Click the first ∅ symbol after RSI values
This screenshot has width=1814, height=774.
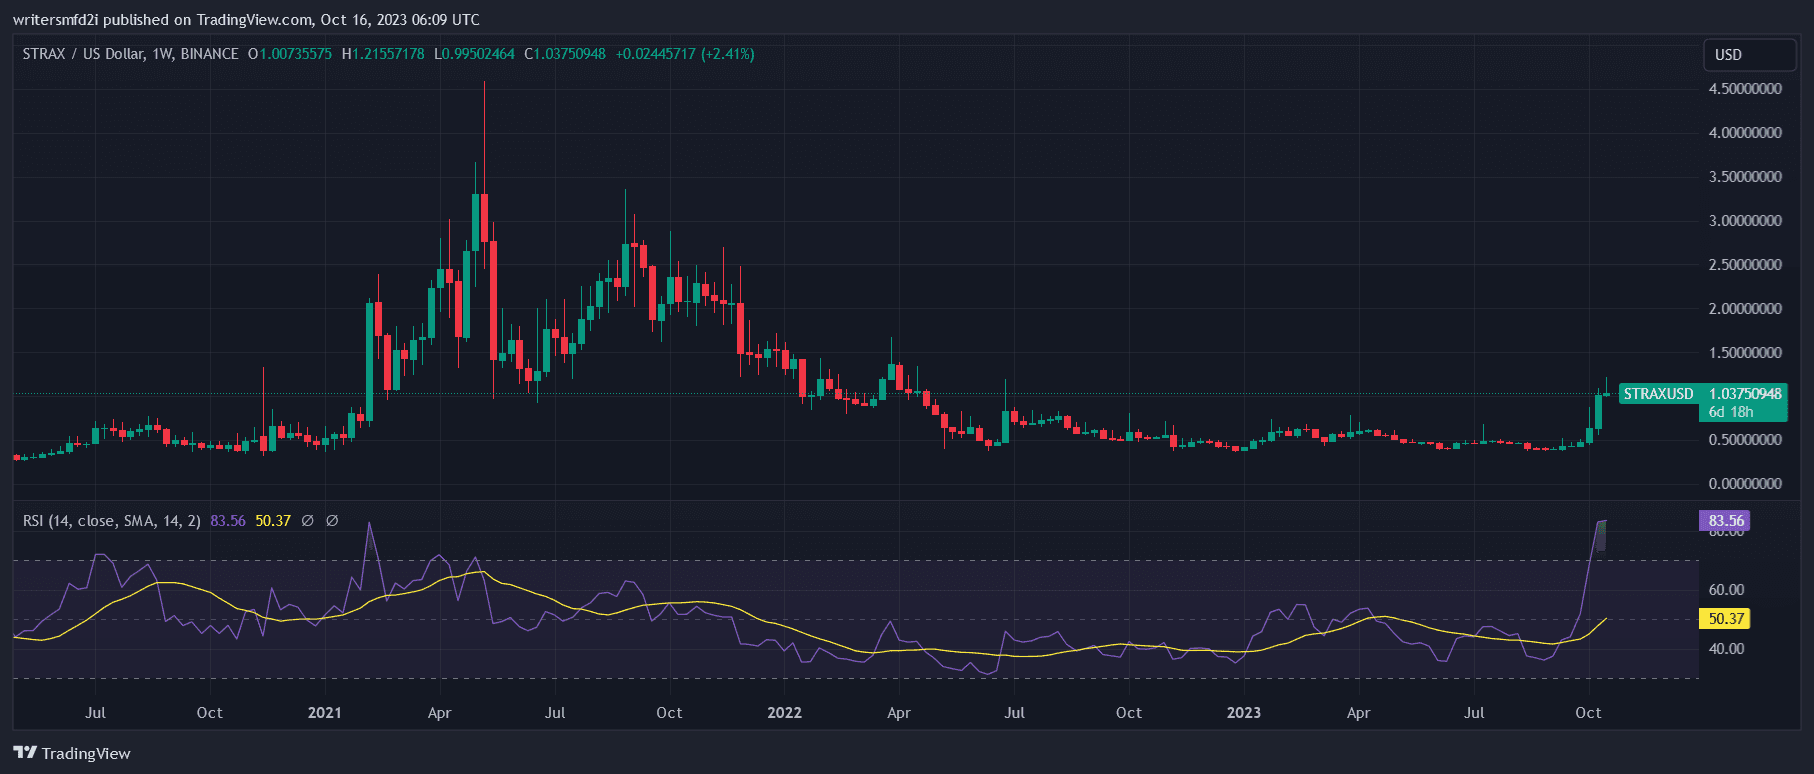pyautogui.click(x=308, y=521)
